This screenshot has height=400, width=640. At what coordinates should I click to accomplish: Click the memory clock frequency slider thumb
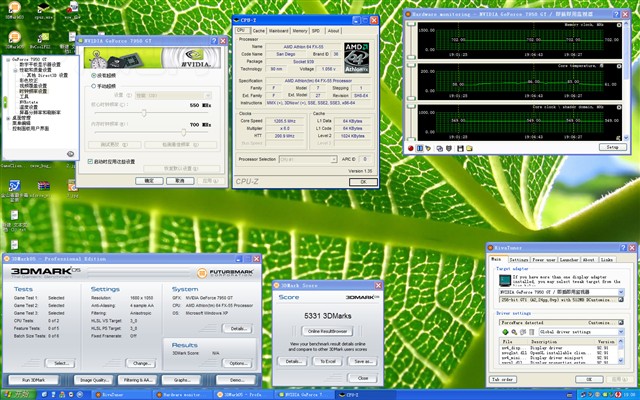184,132
